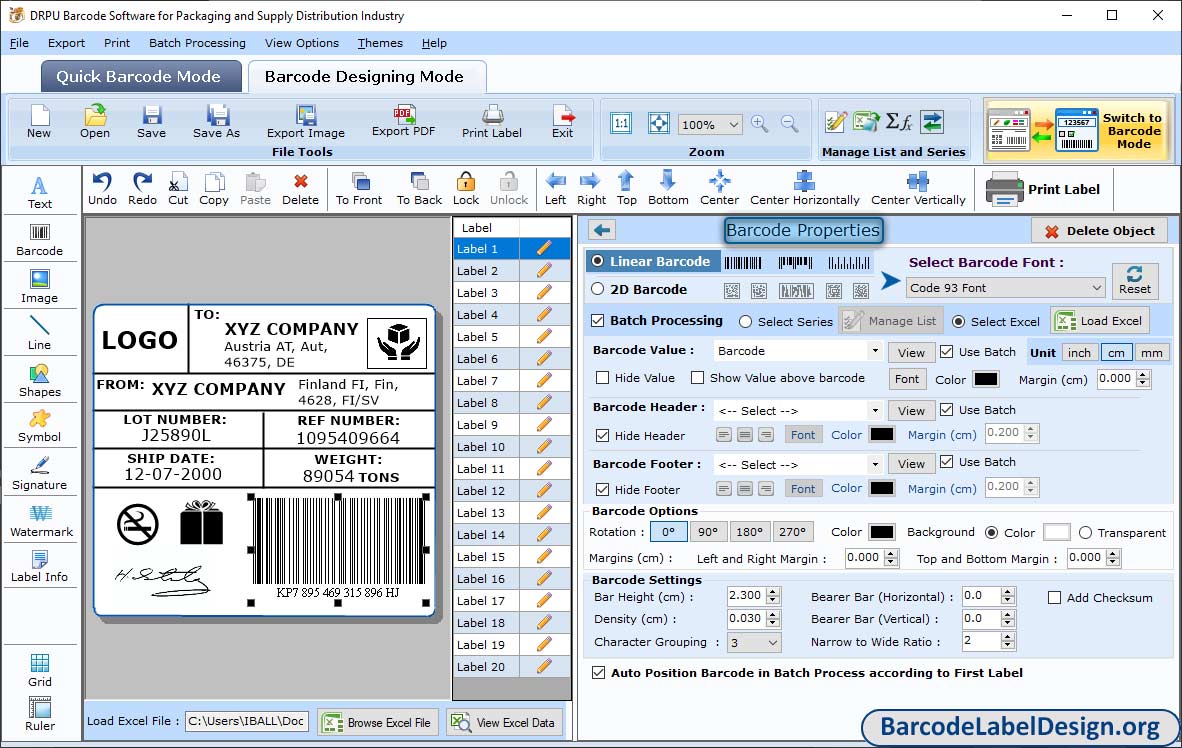Click Export Image tool
Viewport: 1182px width, 748px height.
(305, 122)
